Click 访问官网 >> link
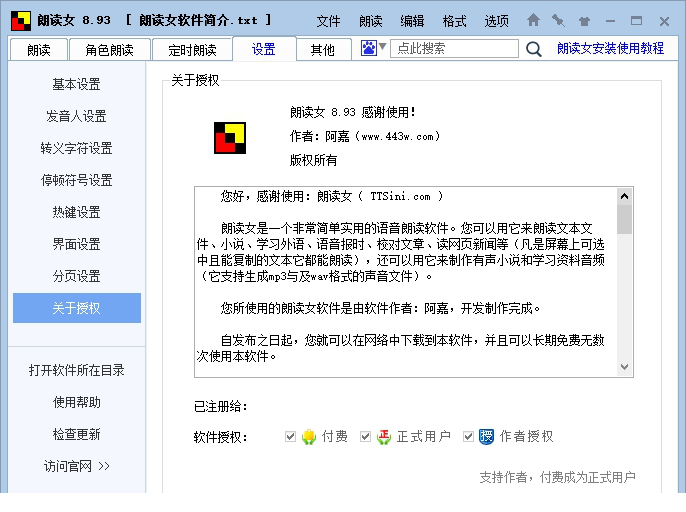 [x=77, y=466]
